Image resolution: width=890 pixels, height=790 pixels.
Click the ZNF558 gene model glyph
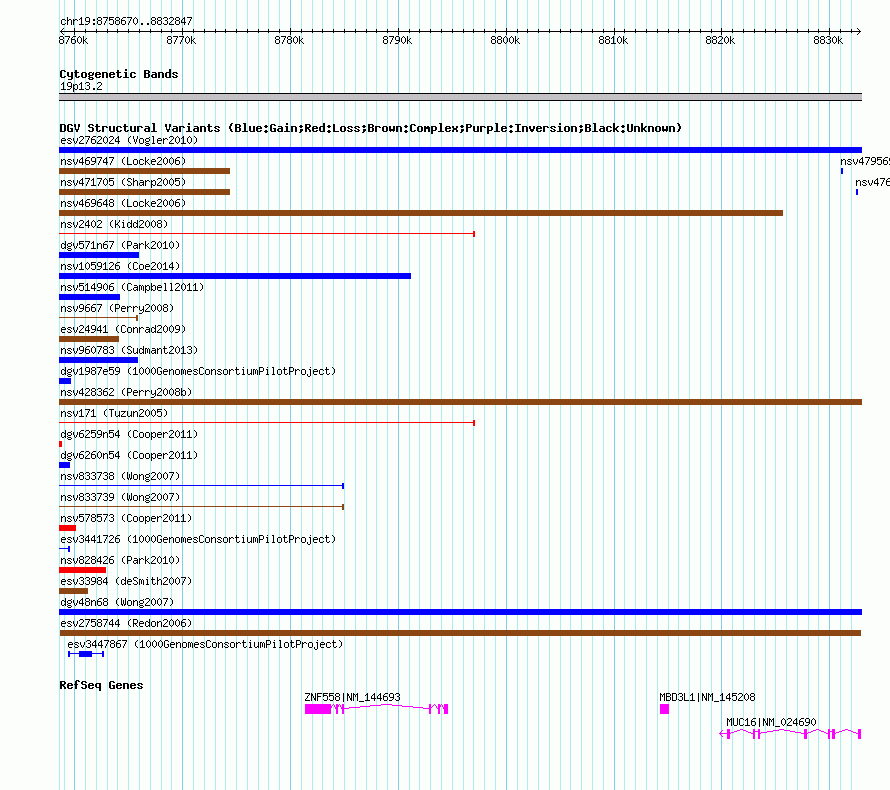pyautogui.click(x=376, y=709)
